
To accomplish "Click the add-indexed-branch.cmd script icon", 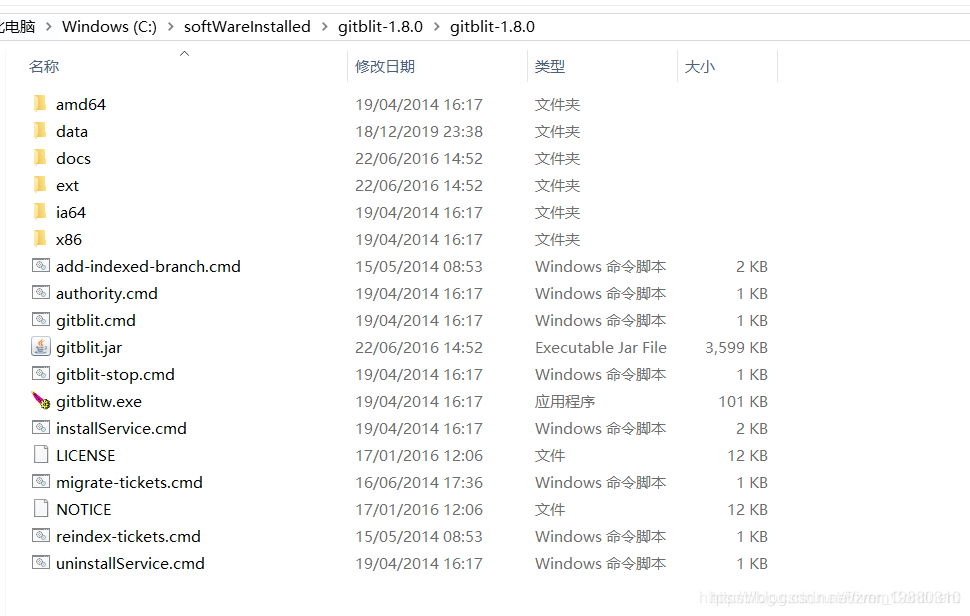I will 41,266.
